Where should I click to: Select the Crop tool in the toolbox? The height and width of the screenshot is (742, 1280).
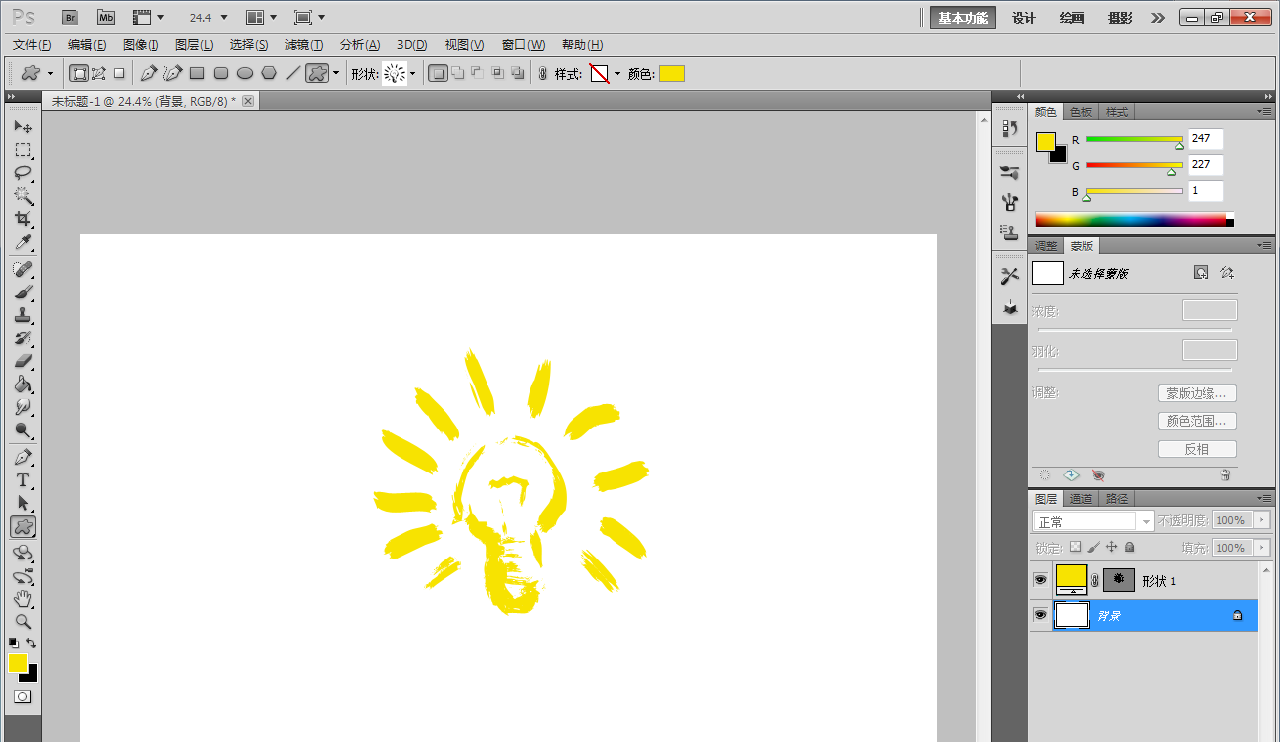[x=23, y=219]
